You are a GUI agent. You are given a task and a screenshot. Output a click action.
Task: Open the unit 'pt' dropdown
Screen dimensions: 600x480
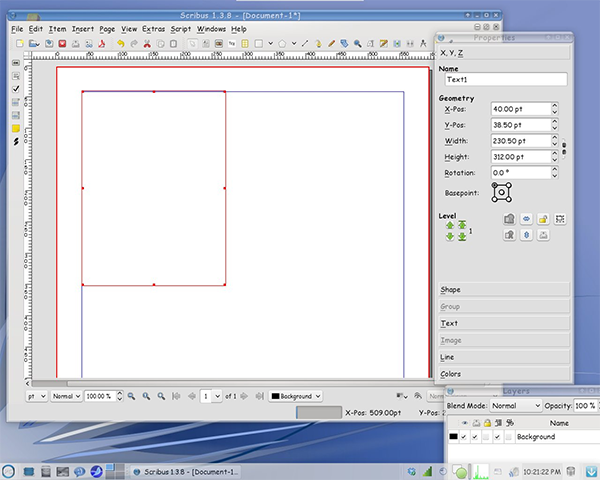click(37, 396)
